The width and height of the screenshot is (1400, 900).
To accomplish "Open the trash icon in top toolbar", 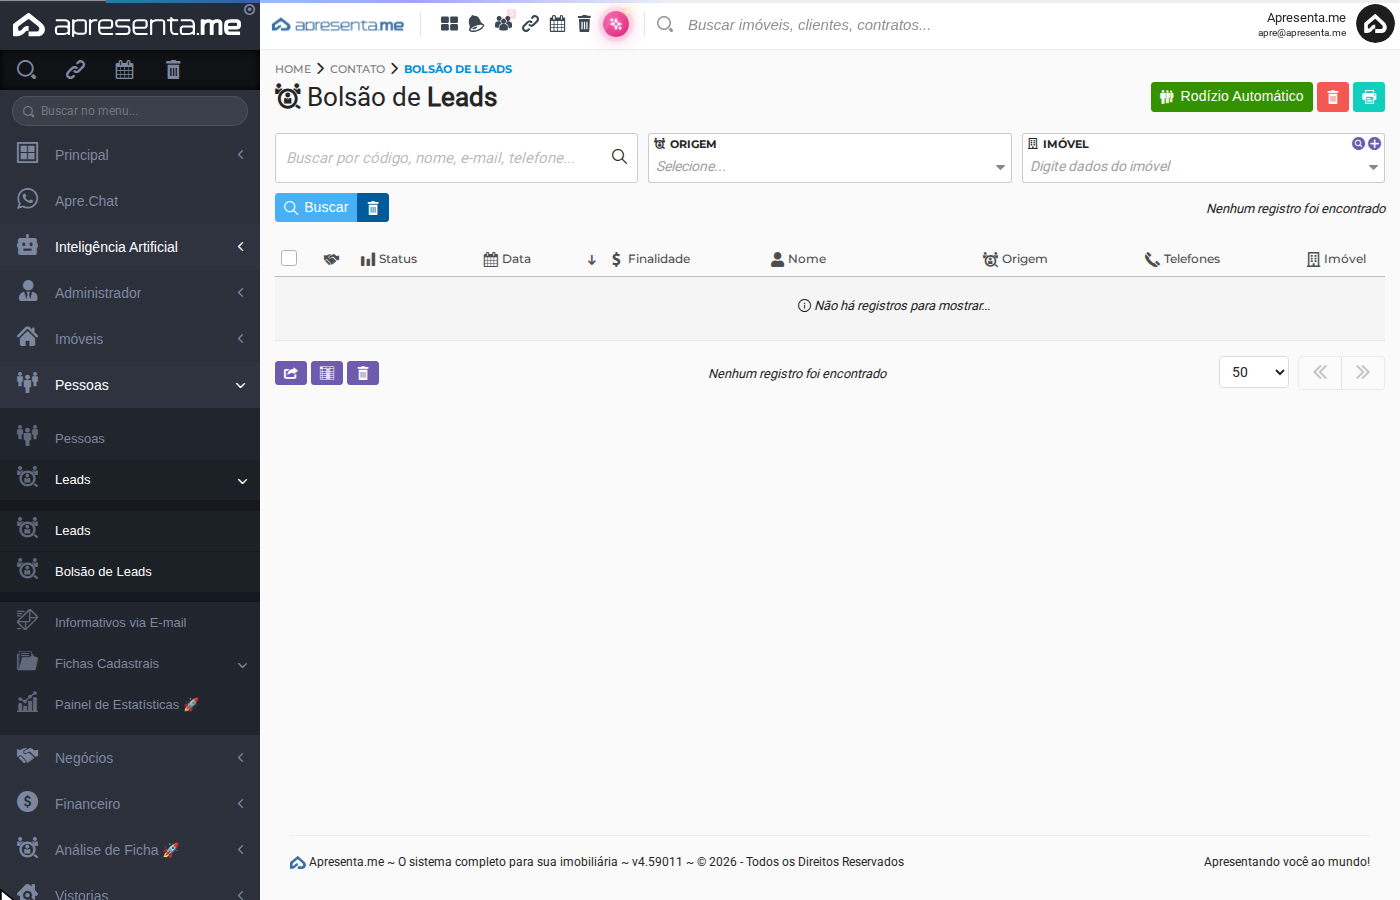I will [x=584, y=24].
